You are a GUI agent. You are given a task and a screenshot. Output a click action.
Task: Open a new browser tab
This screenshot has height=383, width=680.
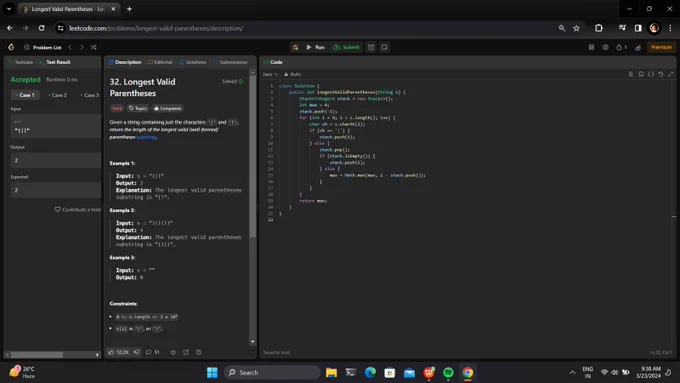coord(129,9)
